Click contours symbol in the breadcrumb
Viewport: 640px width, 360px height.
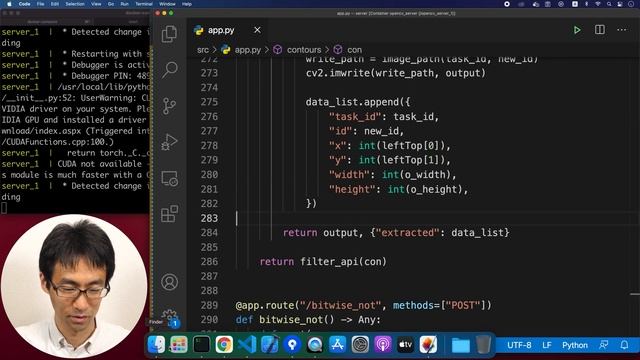click(x=304, y=50)
